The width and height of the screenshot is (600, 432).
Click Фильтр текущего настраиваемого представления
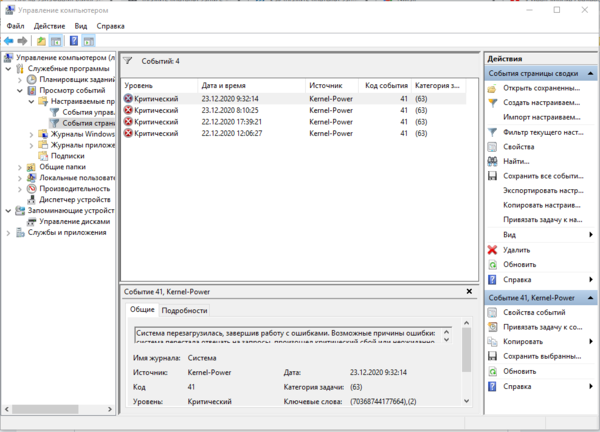pyautogui.click(x=542, y=131)
